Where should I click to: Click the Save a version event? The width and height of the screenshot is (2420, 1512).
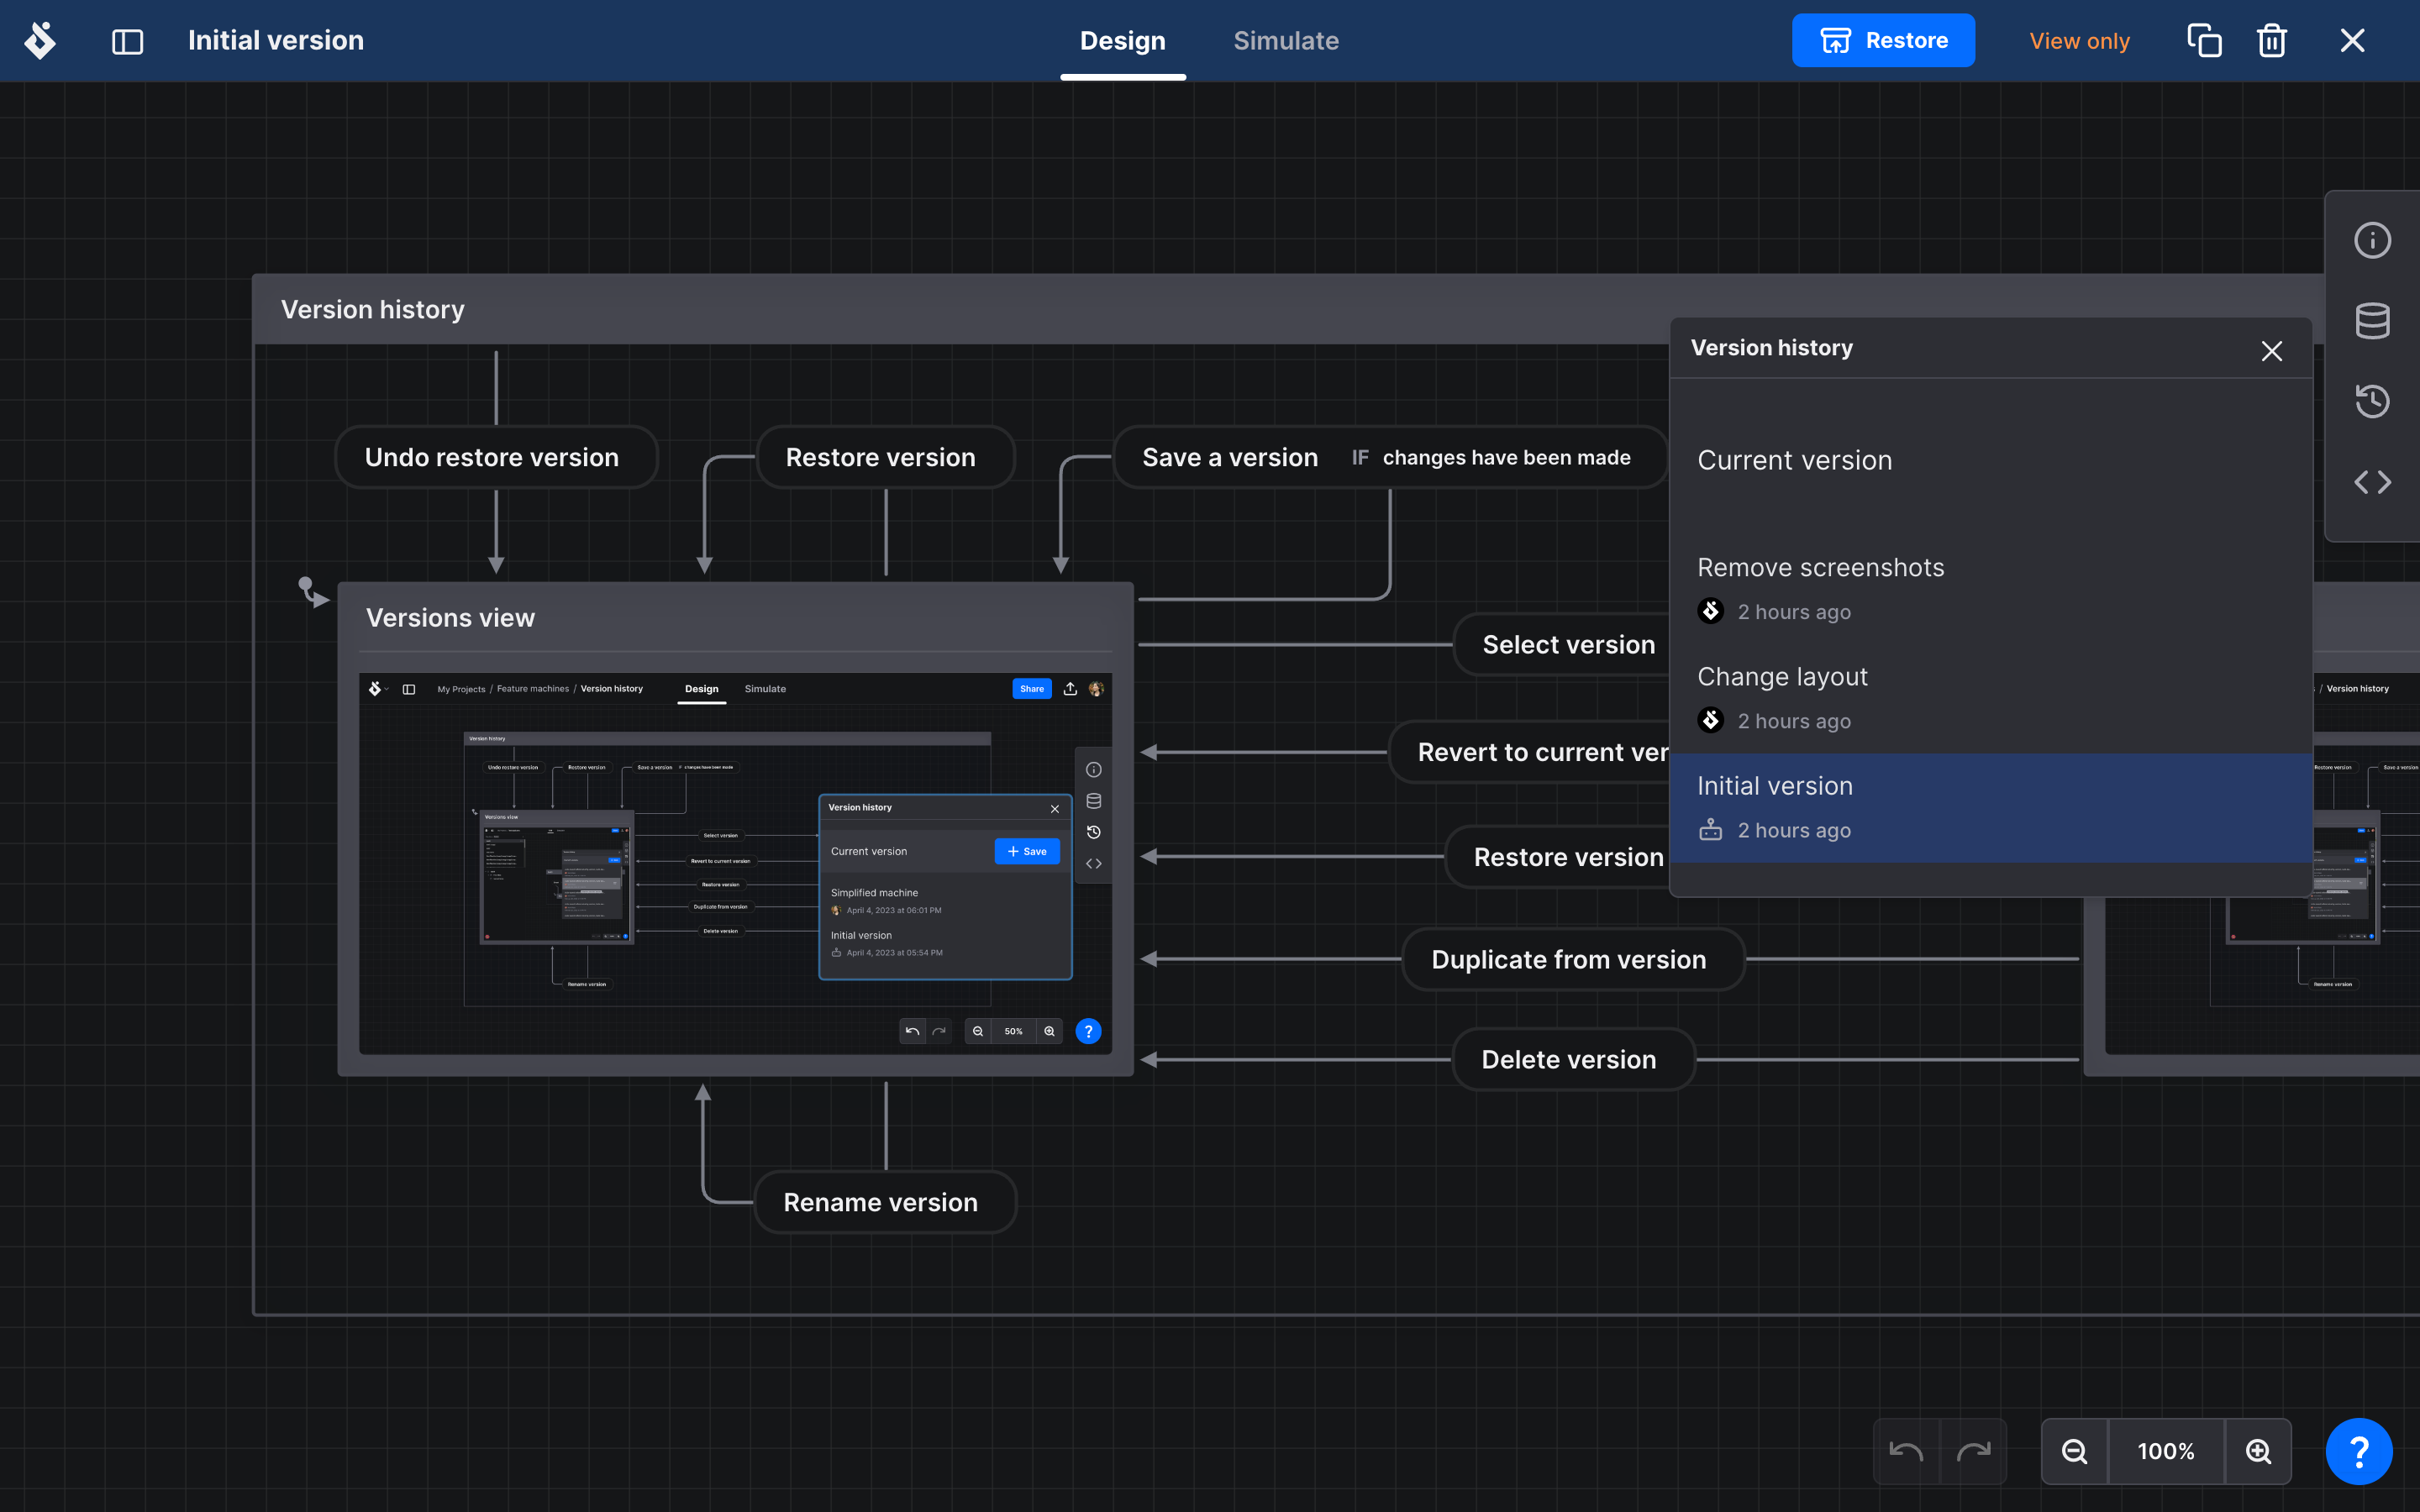coord(1230,457)
